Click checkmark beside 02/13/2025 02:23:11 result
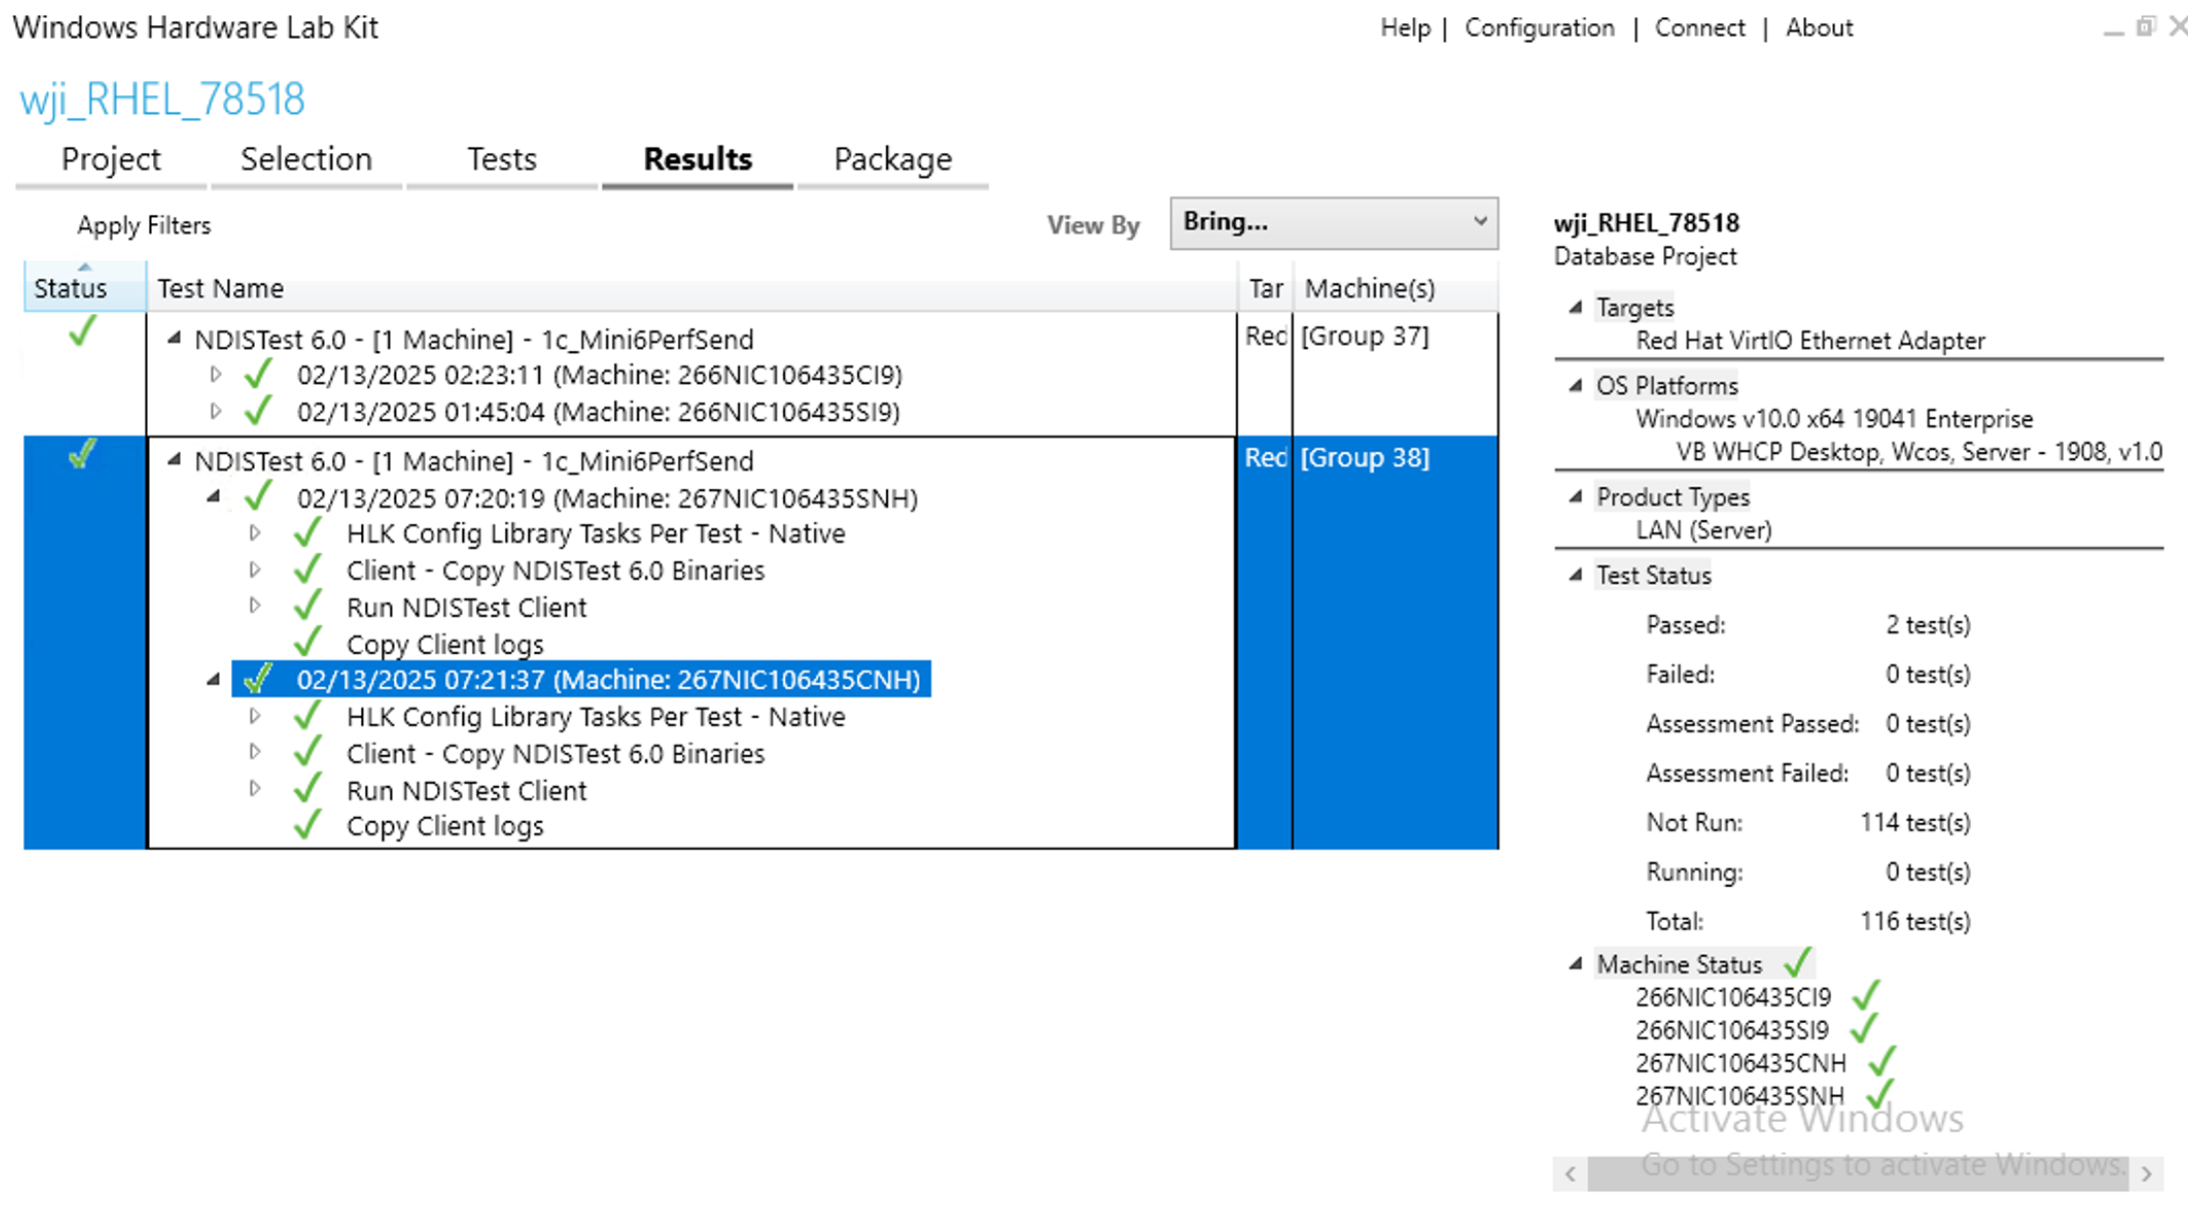This screenshot has height=1224, width=2188. tap(259, 375)
